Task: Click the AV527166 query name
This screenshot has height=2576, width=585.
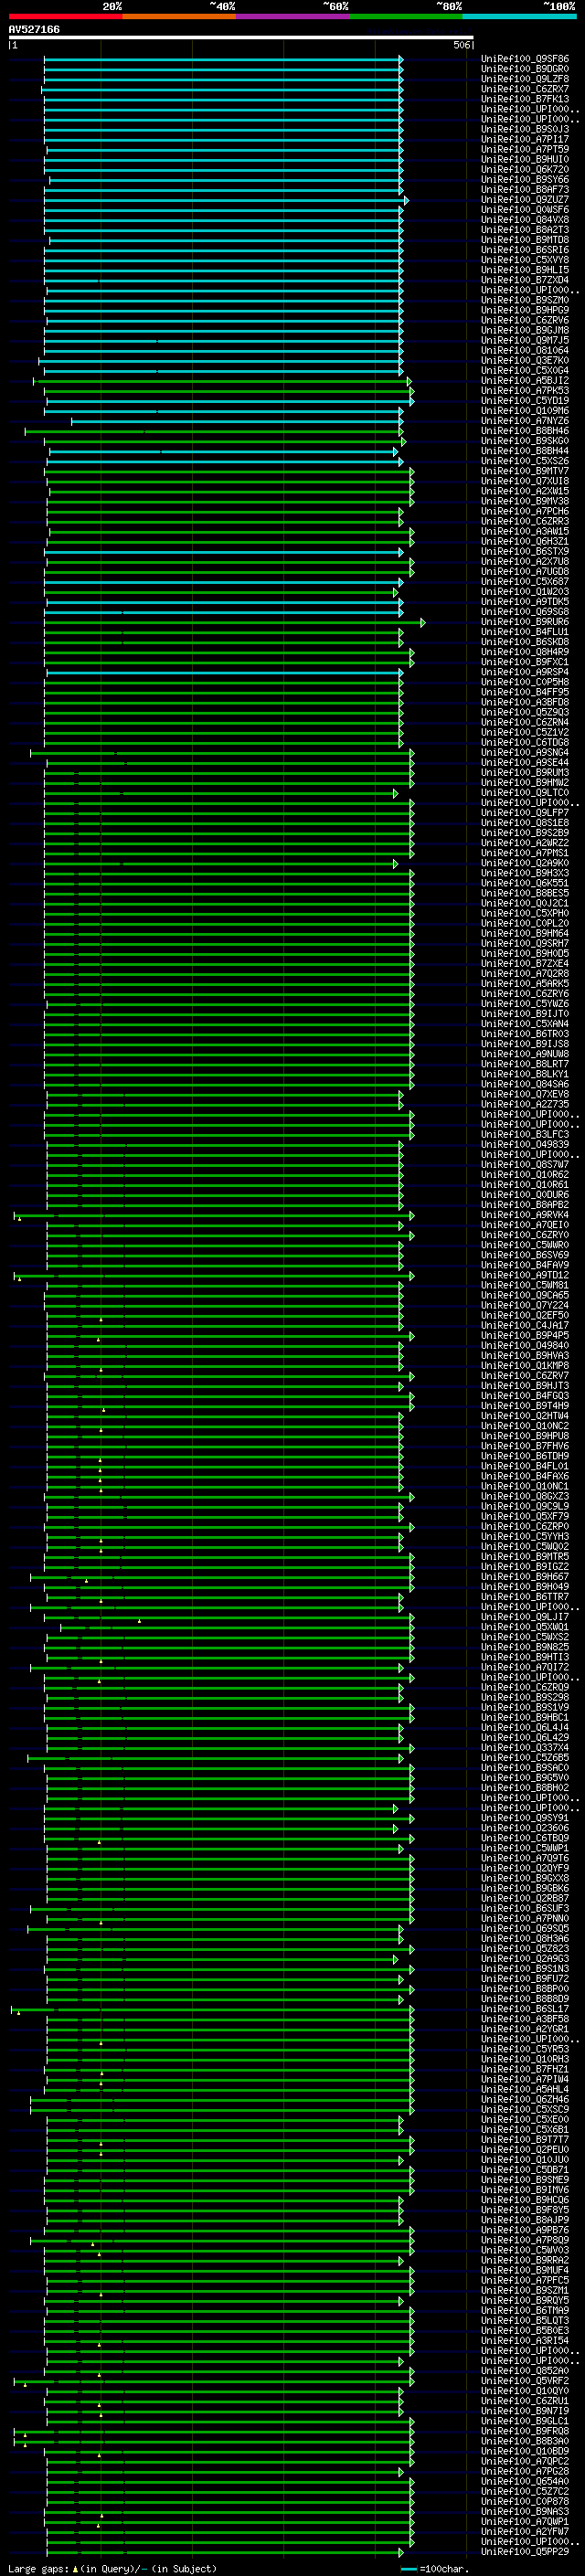Action: [34, 30]
